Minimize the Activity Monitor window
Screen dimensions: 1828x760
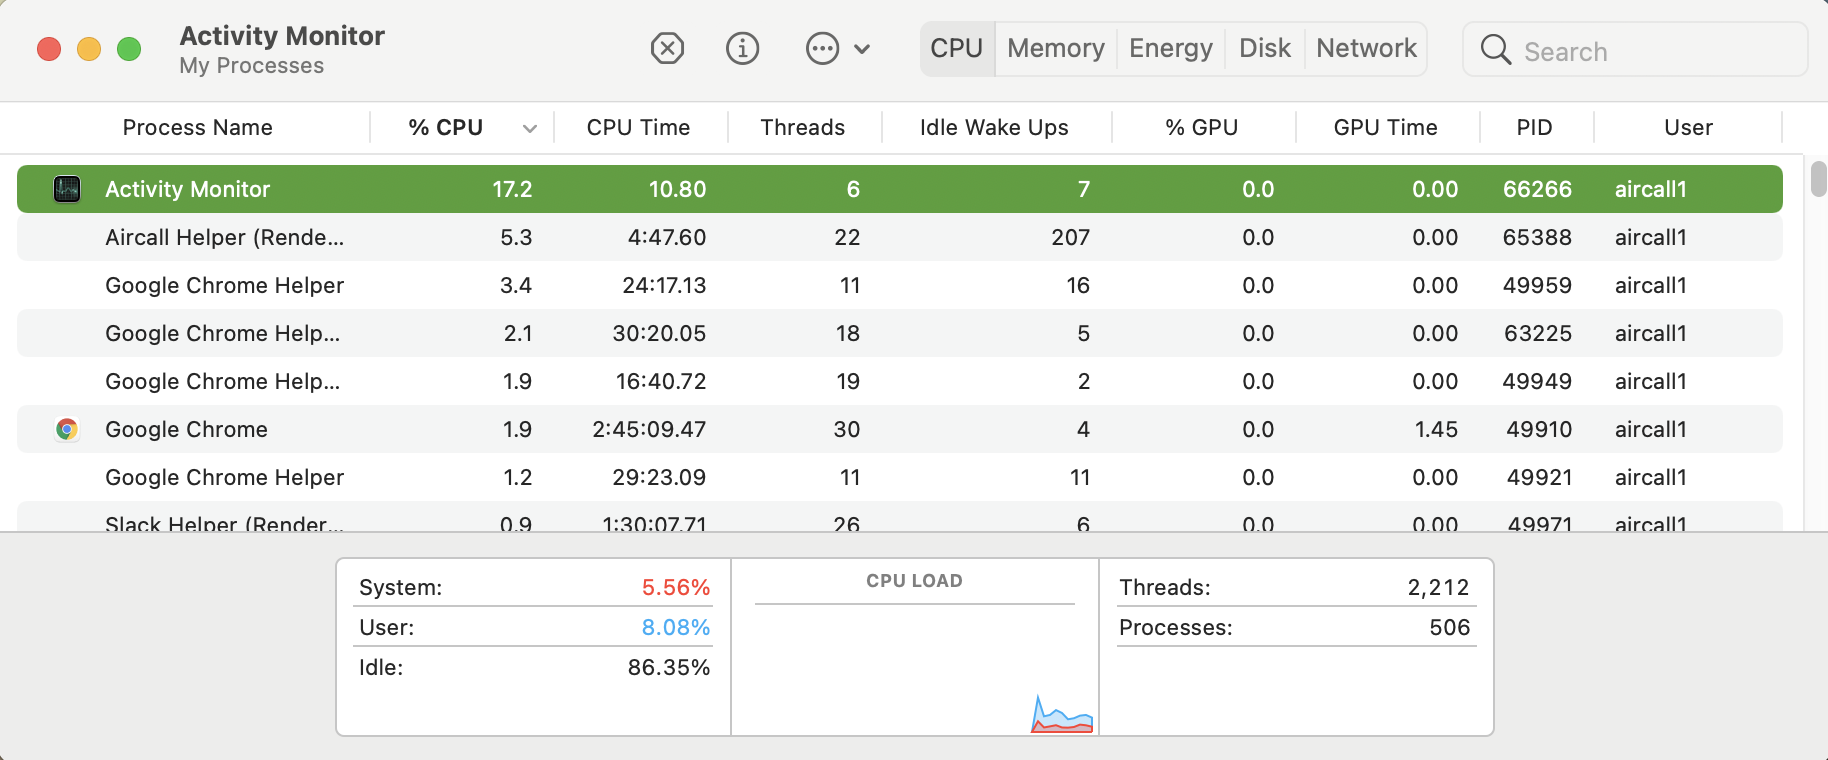89,48
